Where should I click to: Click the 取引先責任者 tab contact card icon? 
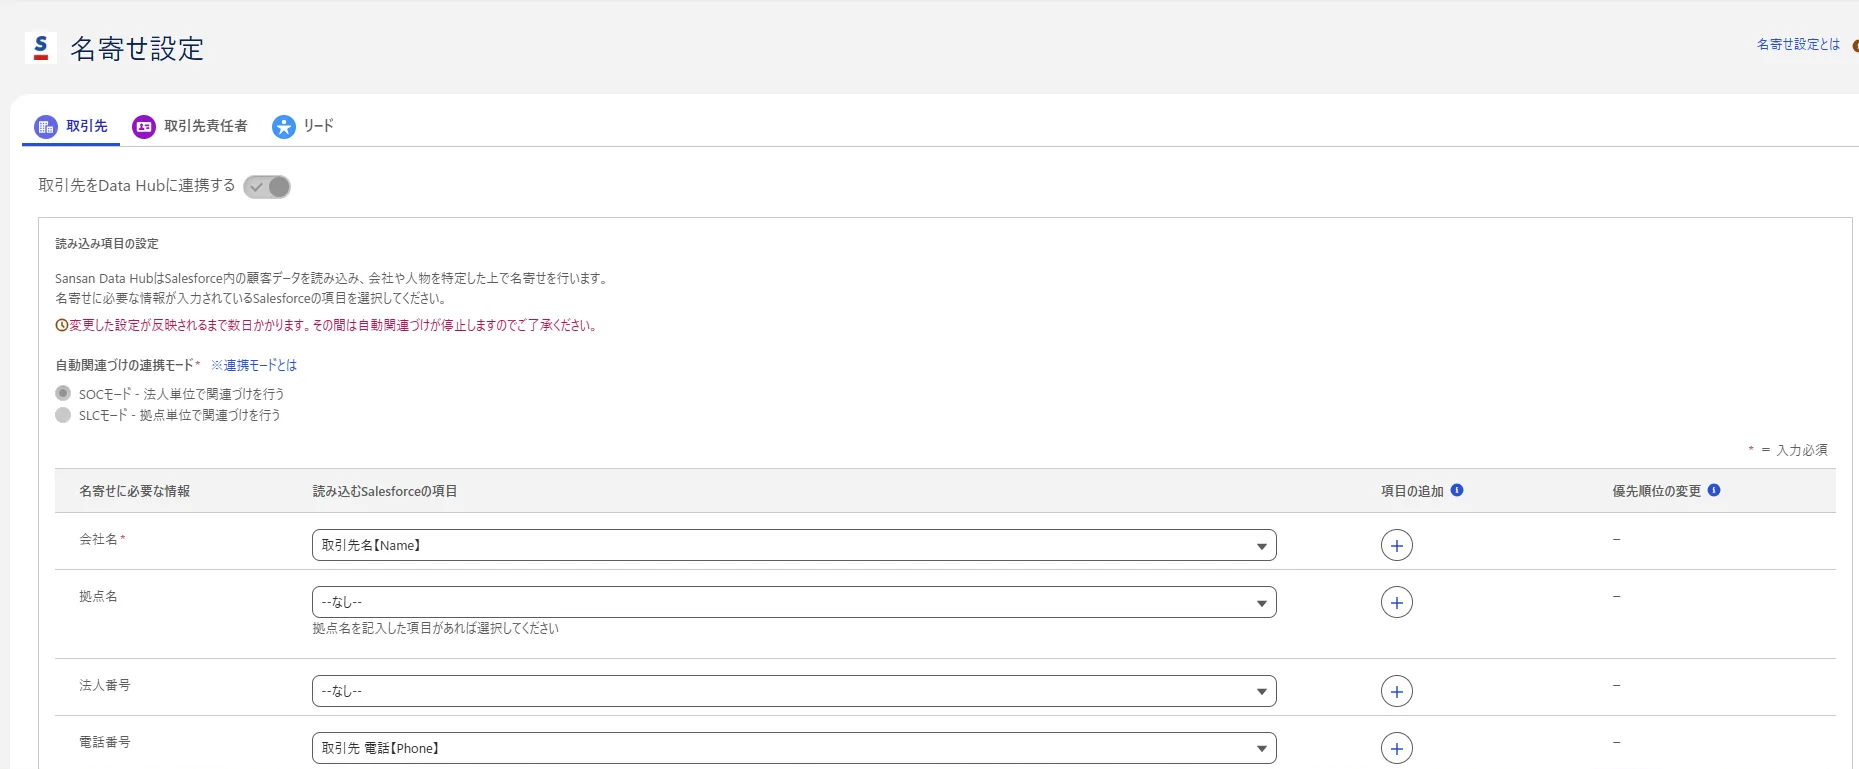coord(144,126)
